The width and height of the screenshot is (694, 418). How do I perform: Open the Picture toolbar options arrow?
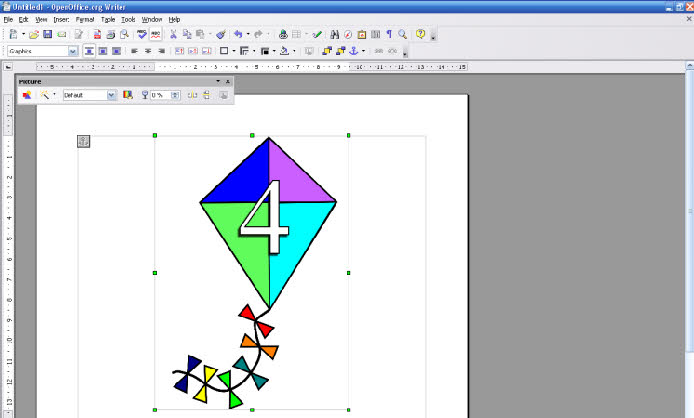pos(217,81)
